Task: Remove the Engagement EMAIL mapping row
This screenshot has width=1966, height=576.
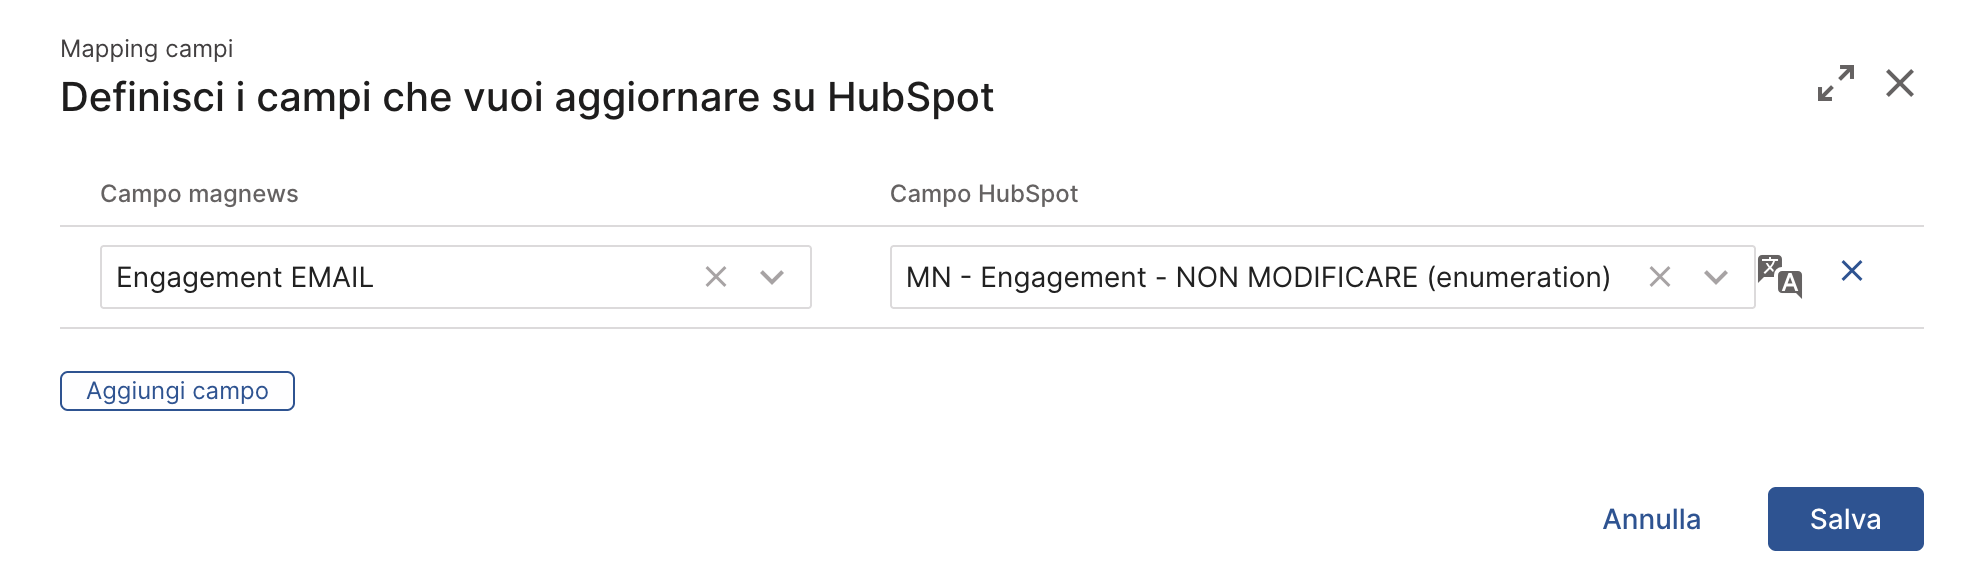Action: point(1851,271)
